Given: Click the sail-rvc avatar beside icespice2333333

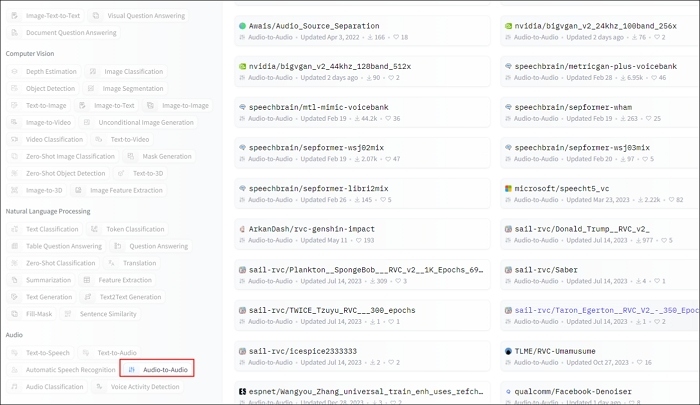Looking at the screenshot, I should pos(243,351).
